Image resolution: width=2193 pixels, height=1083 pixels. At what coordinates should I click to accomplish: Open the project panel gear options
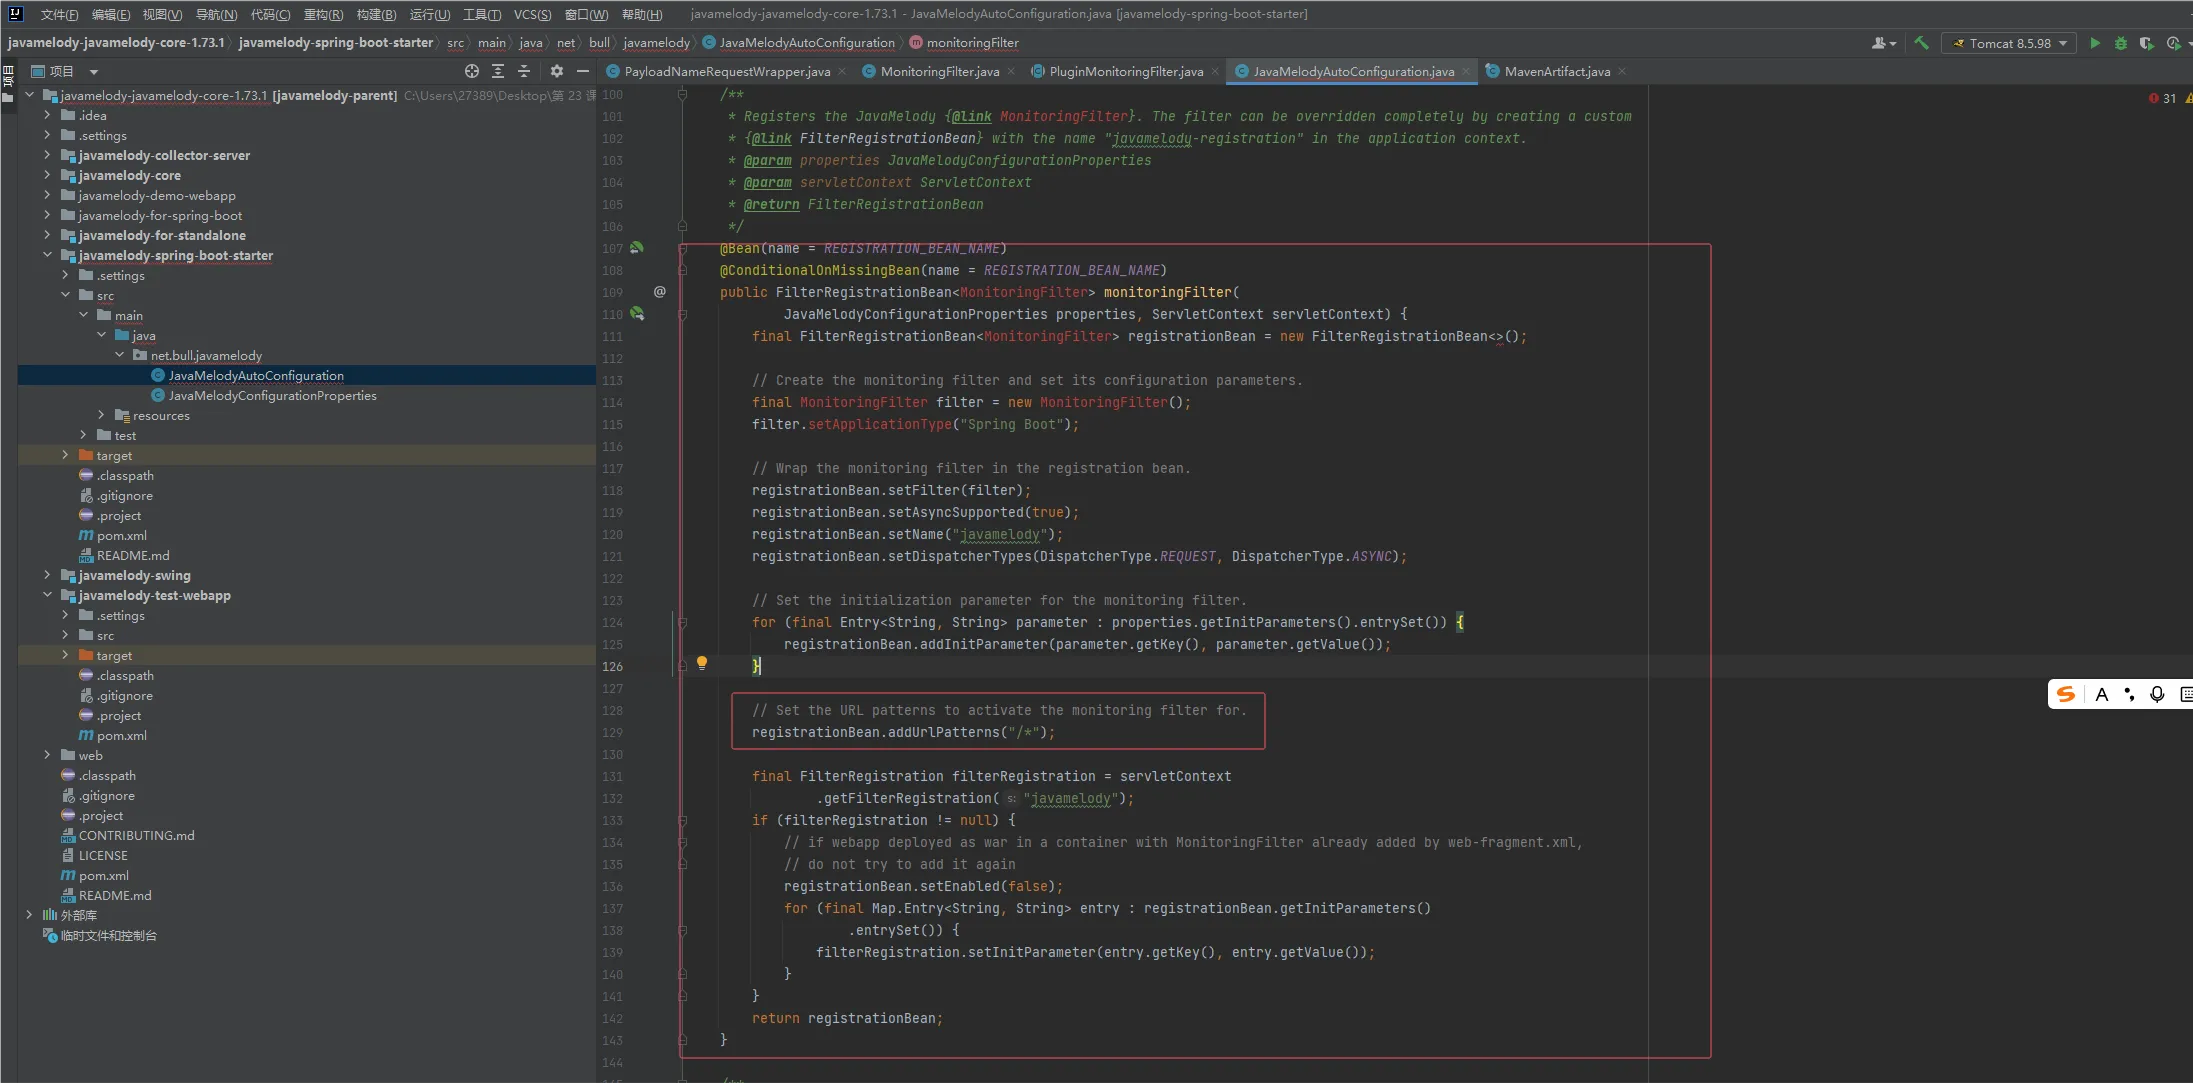coord(557,71)
